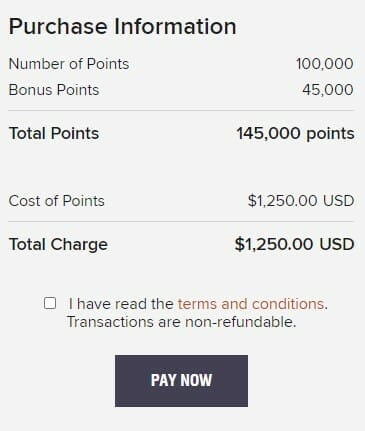Screen dimensions: 365x431
Task: Click 'USD' in the Total Charge row
Action: 337,244
